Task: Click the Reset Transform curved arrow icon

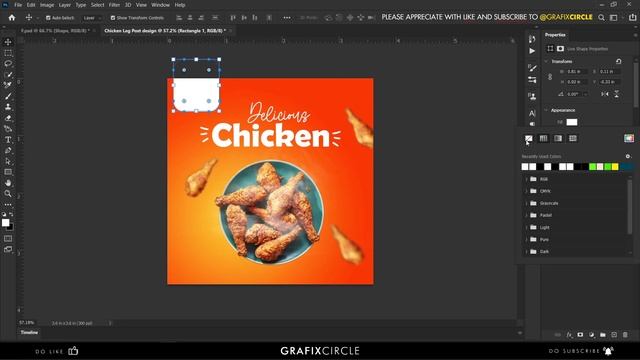Action: 619,61
